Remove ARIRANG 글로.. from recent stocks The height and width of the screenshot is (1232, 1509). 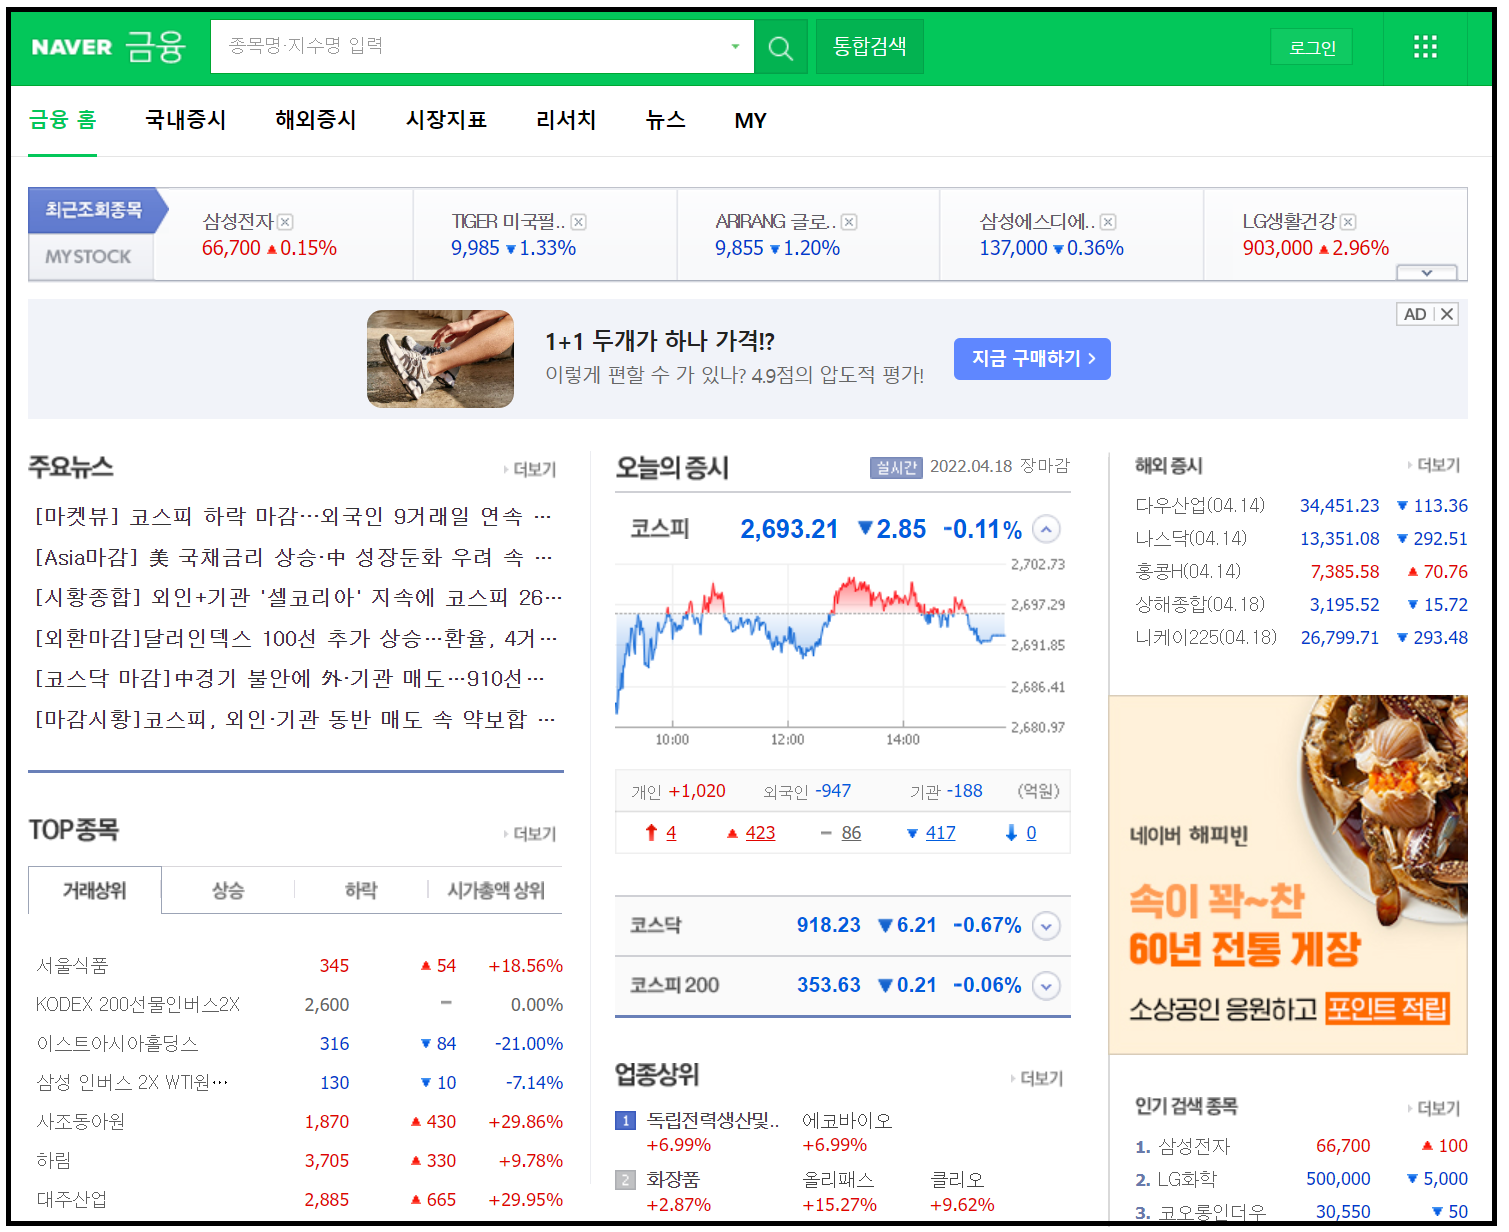[x=849, y=222]
